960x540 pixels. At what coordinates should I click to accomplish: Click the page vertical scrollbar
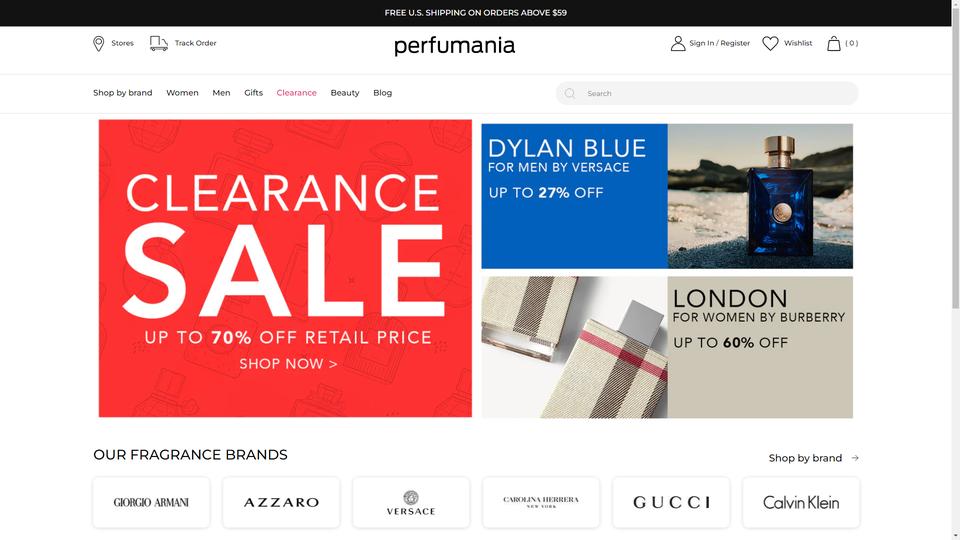[956, 270]
